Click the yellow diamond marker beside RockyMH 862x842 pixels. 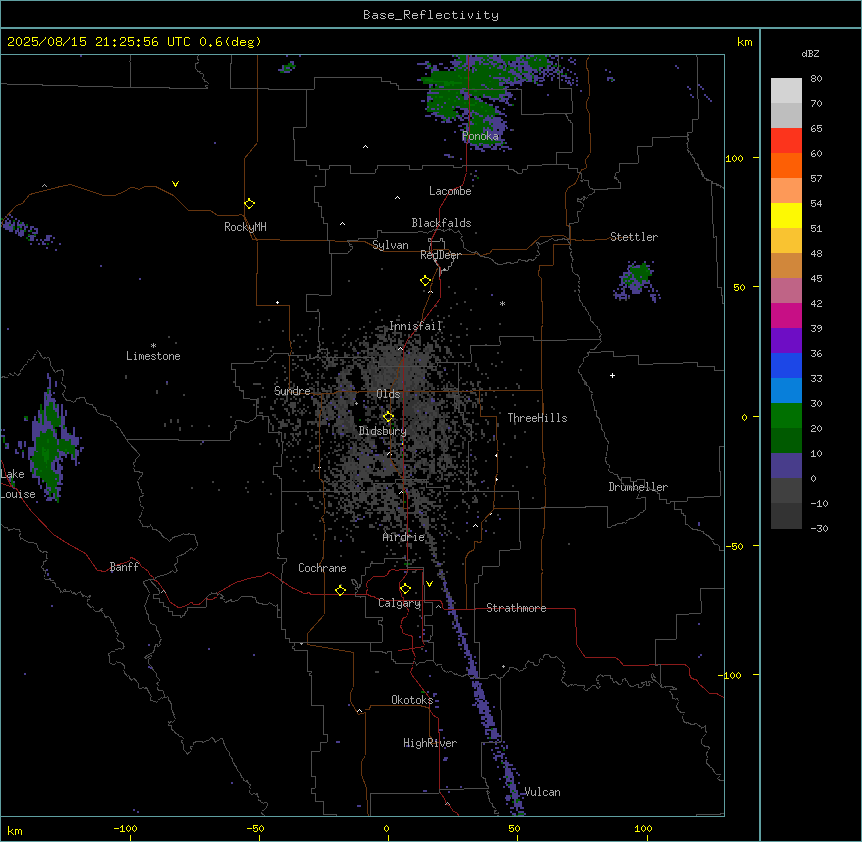249,204
